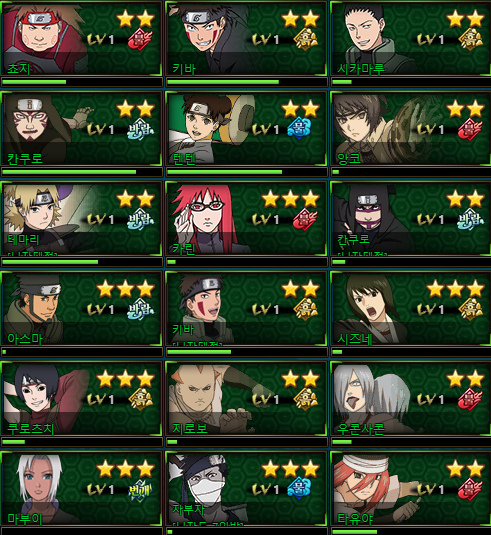491x535 pixels.
Task: Click the water element icon on 자부자's card
Action: (299, 489)
